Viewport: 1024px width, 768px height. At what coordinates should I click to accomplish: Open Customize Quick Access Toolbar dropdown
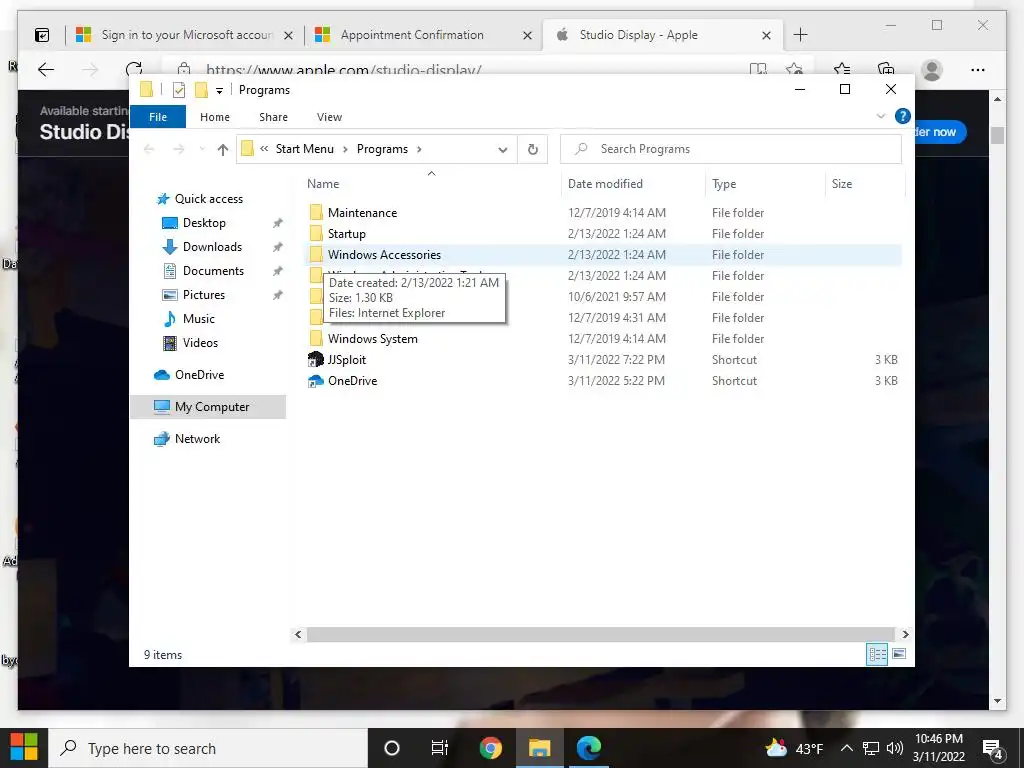coord(219,91)
